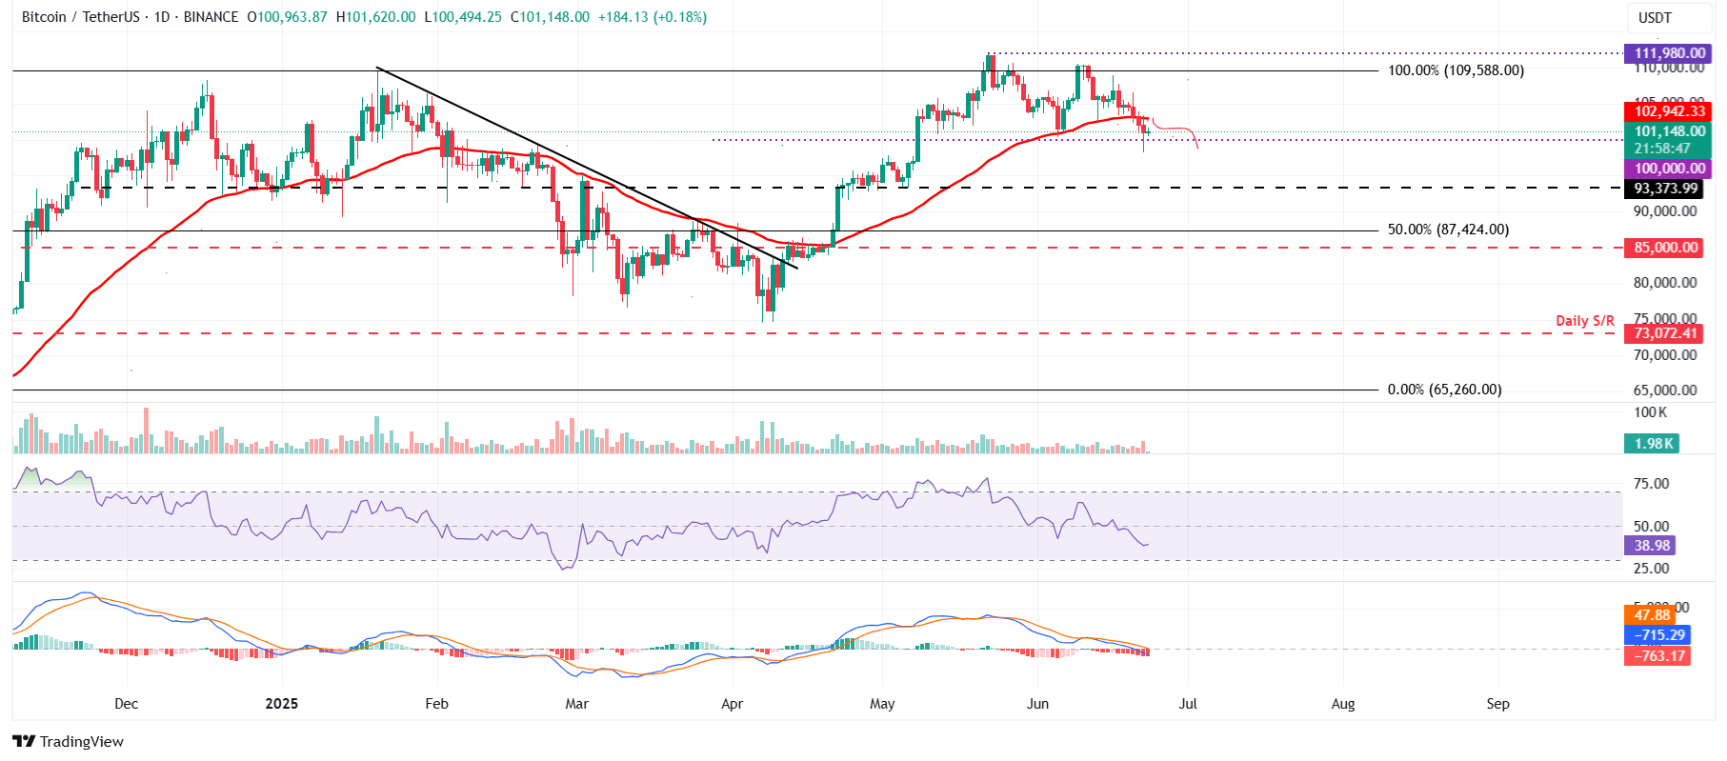Click the orange 47.88 MACD label
The height and width of the screenshot is (761, 1727).
click(x=1651, y=615)
